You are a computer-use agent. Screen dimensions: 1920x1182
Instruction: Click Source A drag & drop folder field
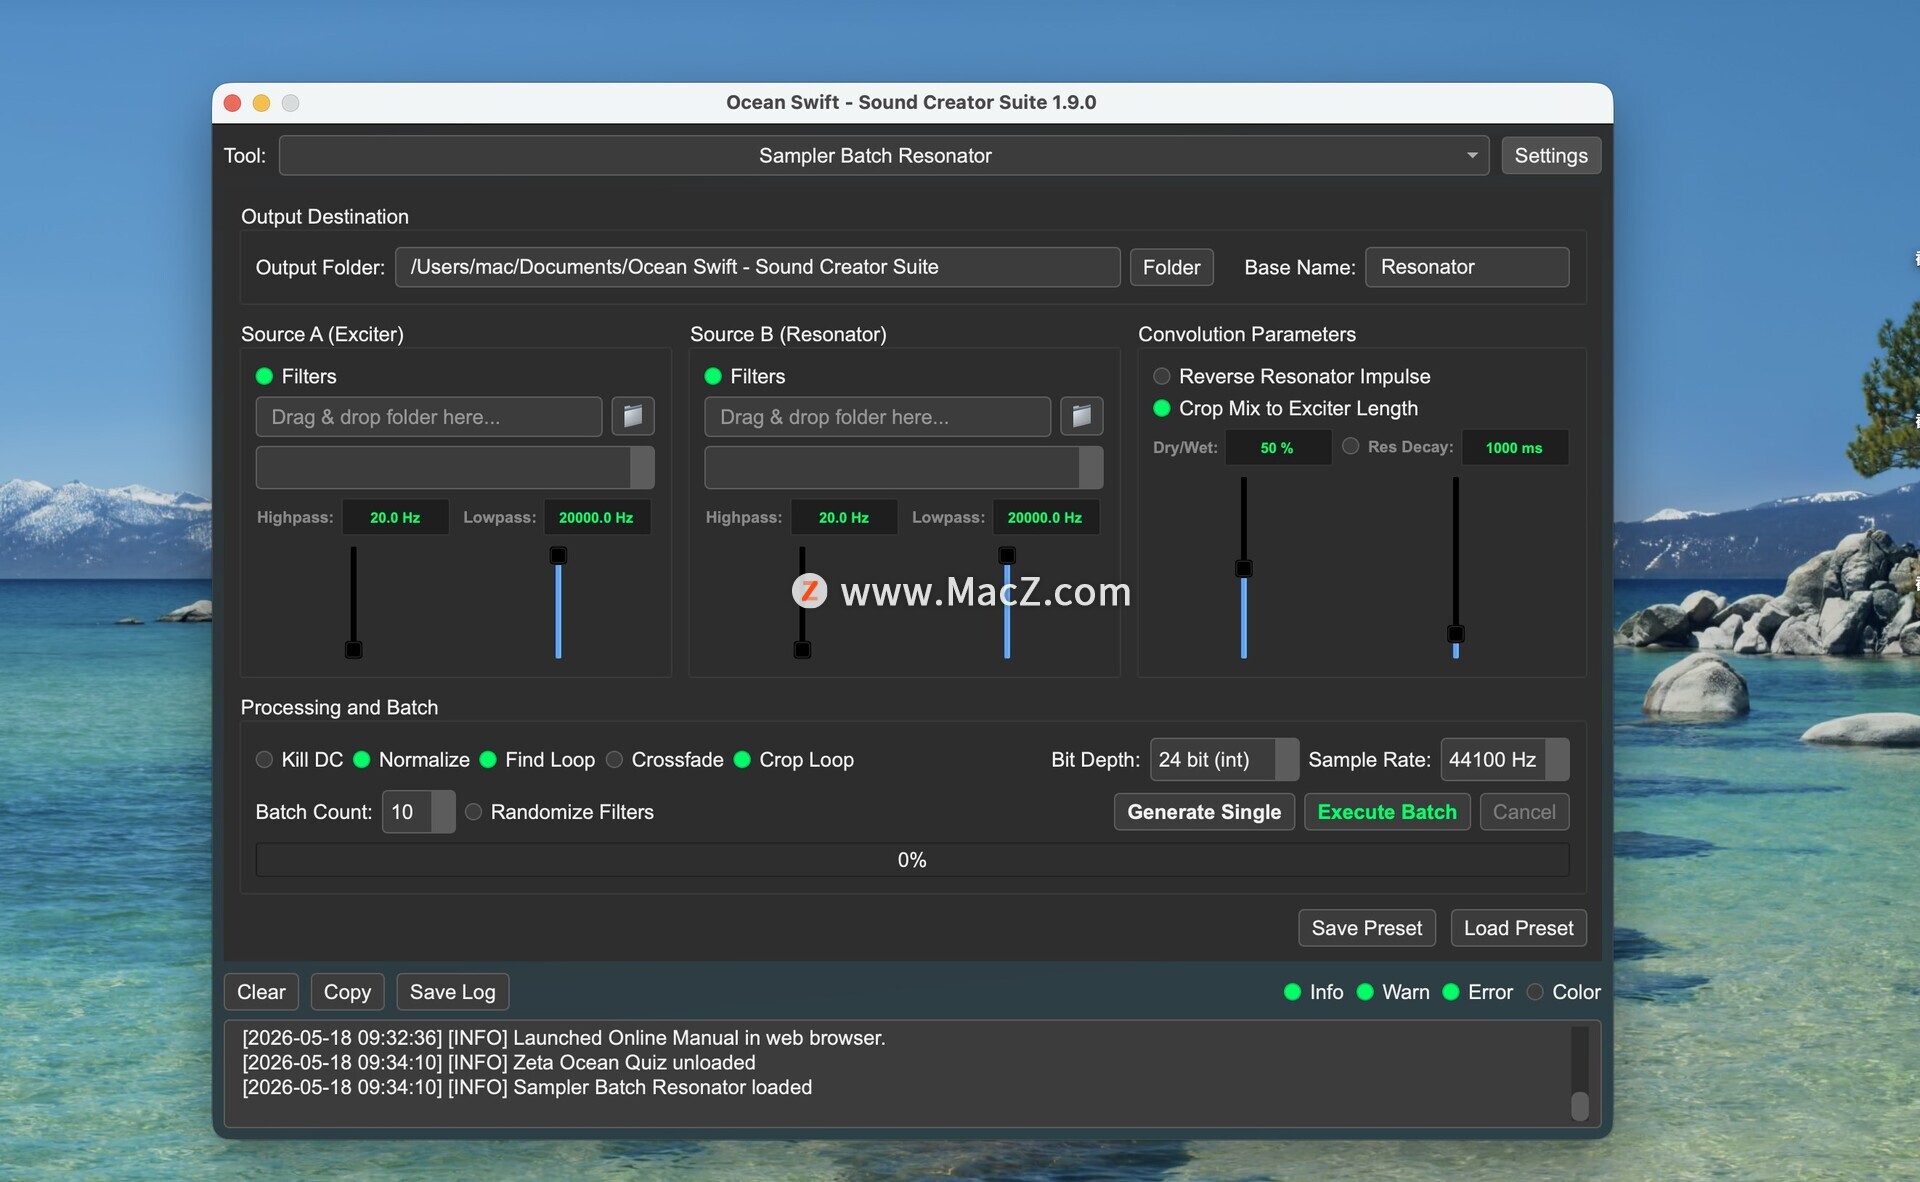click(429, 417)
